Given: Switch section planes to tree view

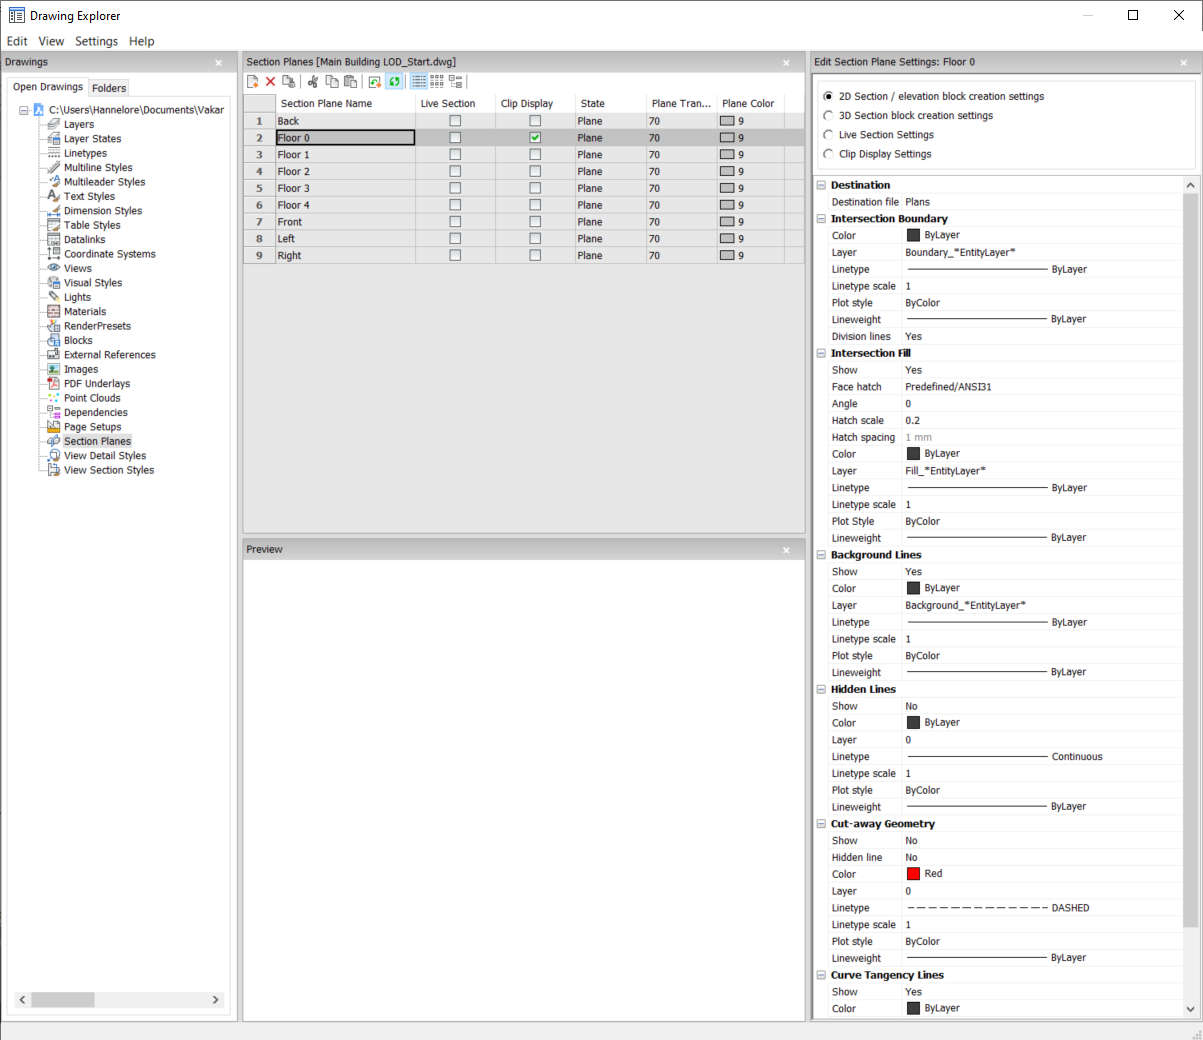Looking at the screenshot, I should coord(456,81).
